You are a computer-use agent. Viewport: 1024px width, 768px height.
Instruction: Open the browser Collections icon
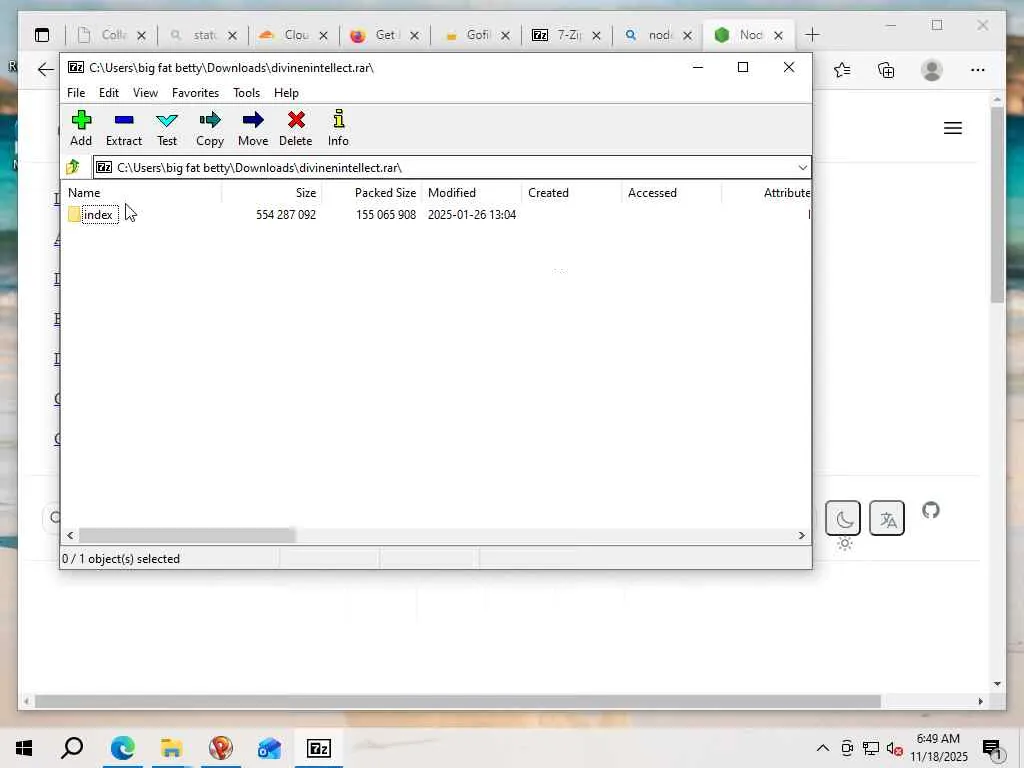pos(886,70)
